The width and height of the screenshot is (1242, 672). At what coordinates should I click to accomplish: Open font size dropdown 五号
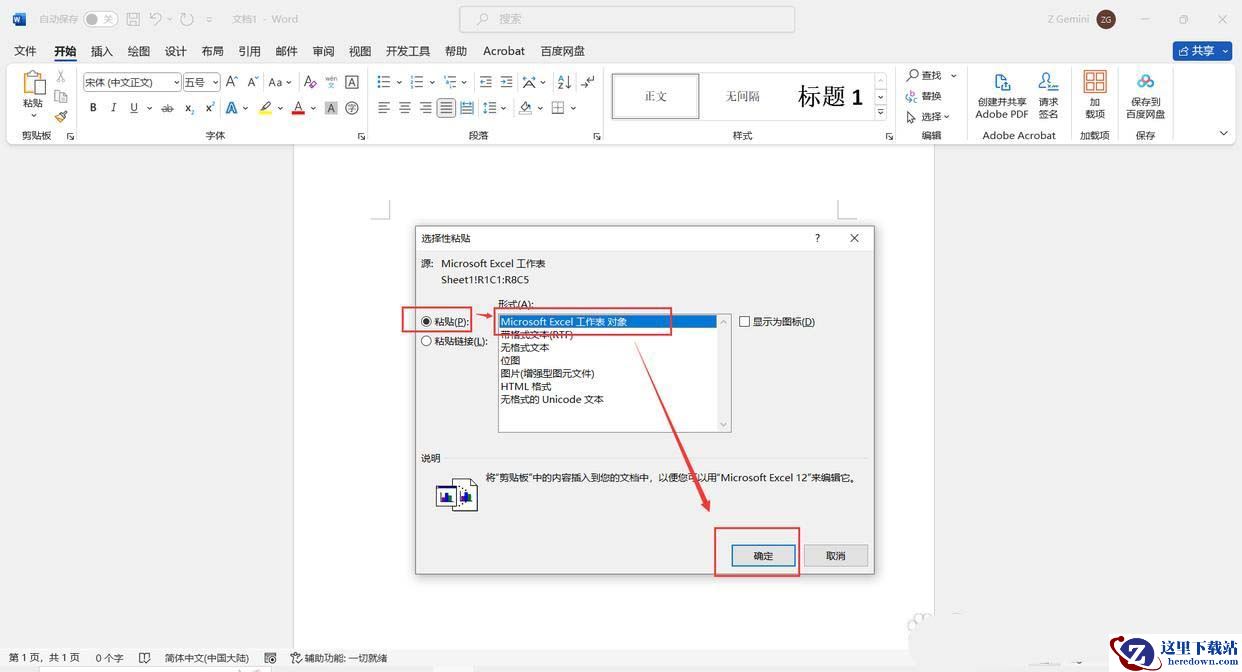click(x=215, y=82)
